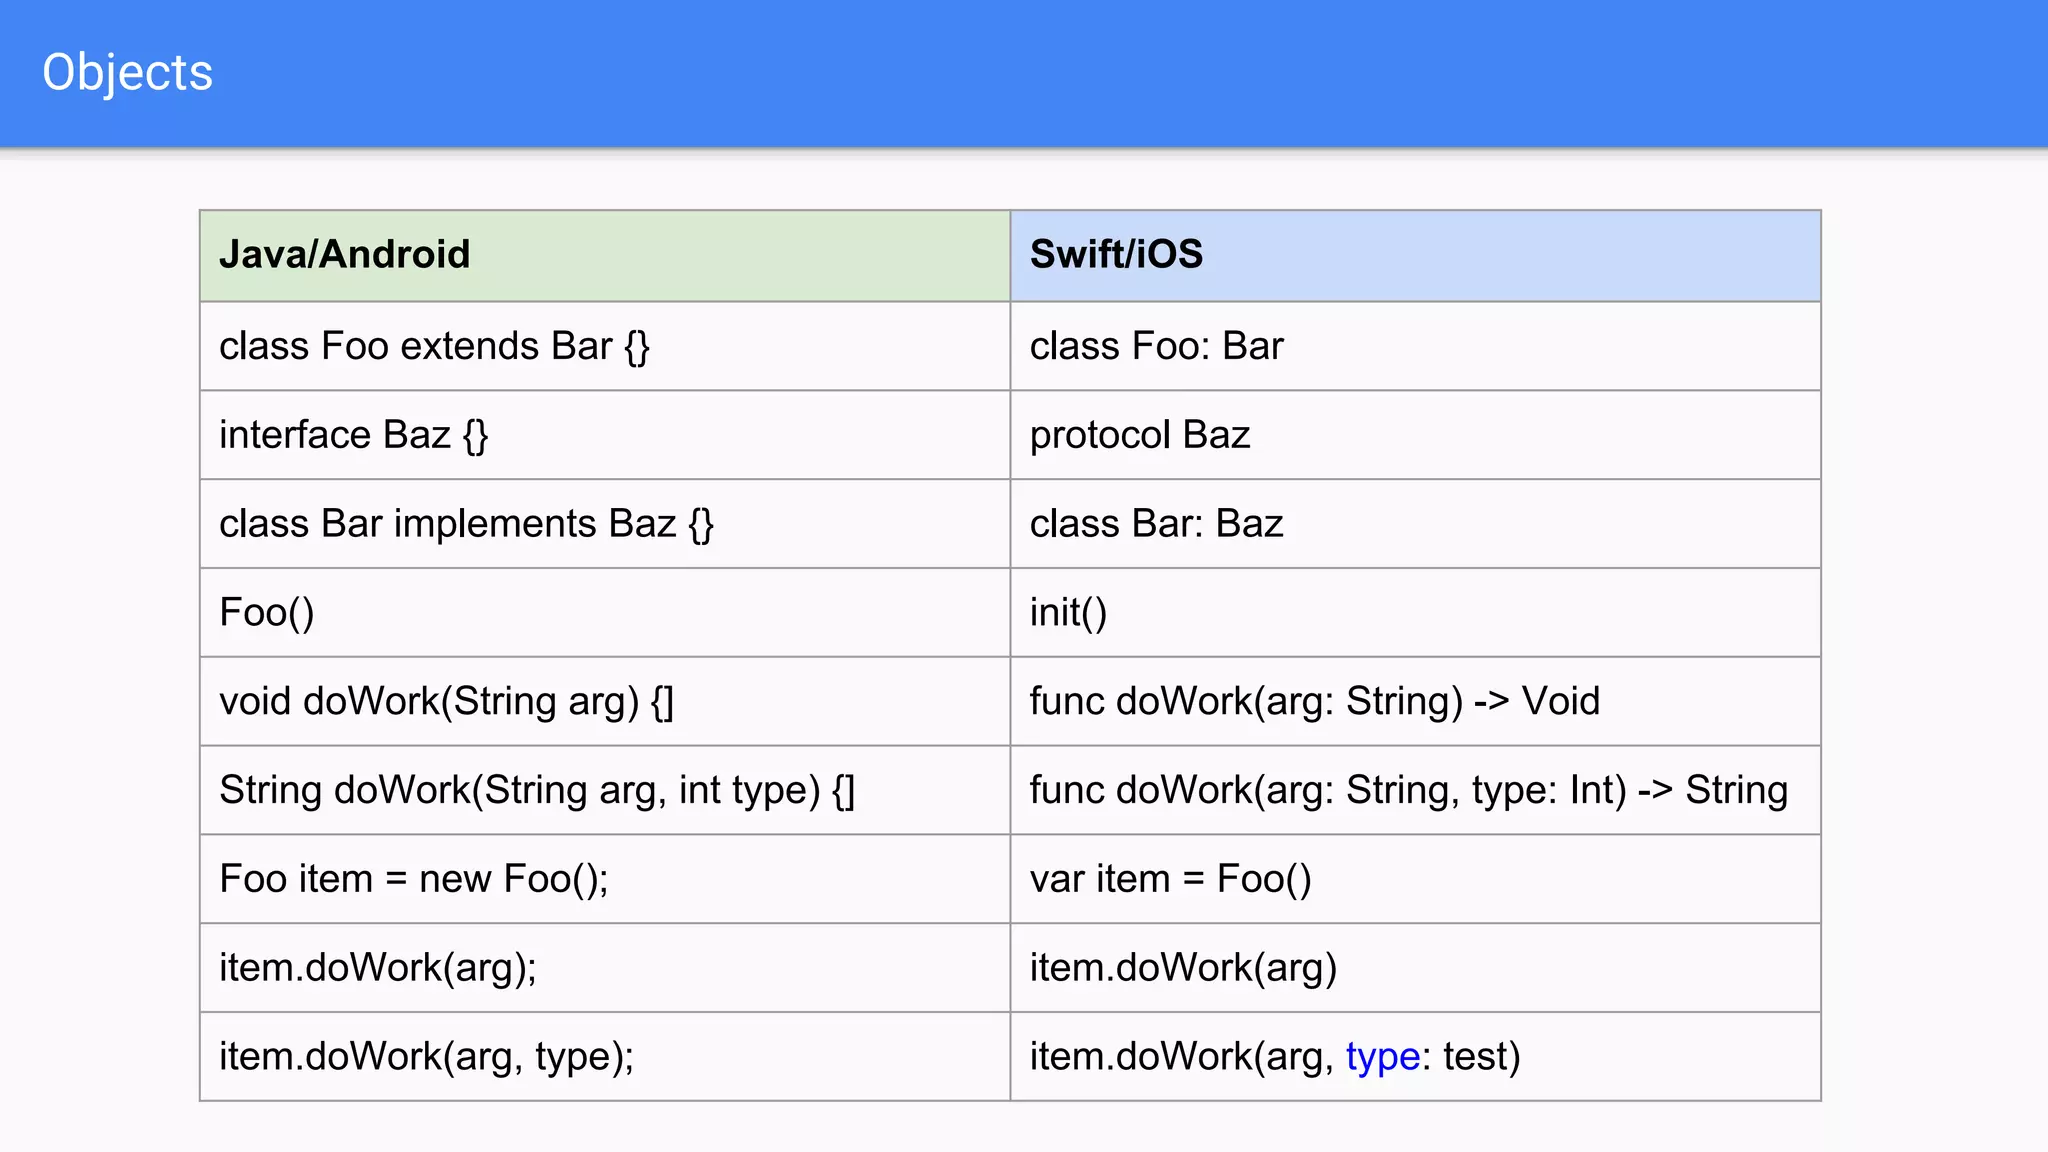Click the "void doWork(String arg)" cell
This screenshot has width=2048, height=1152.
point(446,702)
